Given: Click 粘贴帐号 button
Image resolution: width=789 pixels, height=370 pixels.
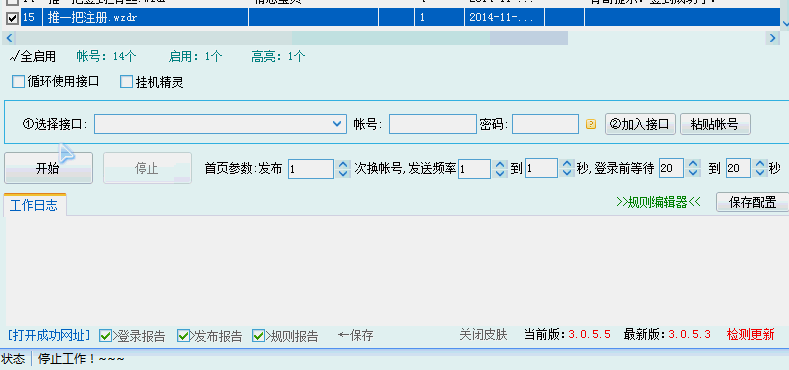Looking at the screenshot, I should click(715, 124).
